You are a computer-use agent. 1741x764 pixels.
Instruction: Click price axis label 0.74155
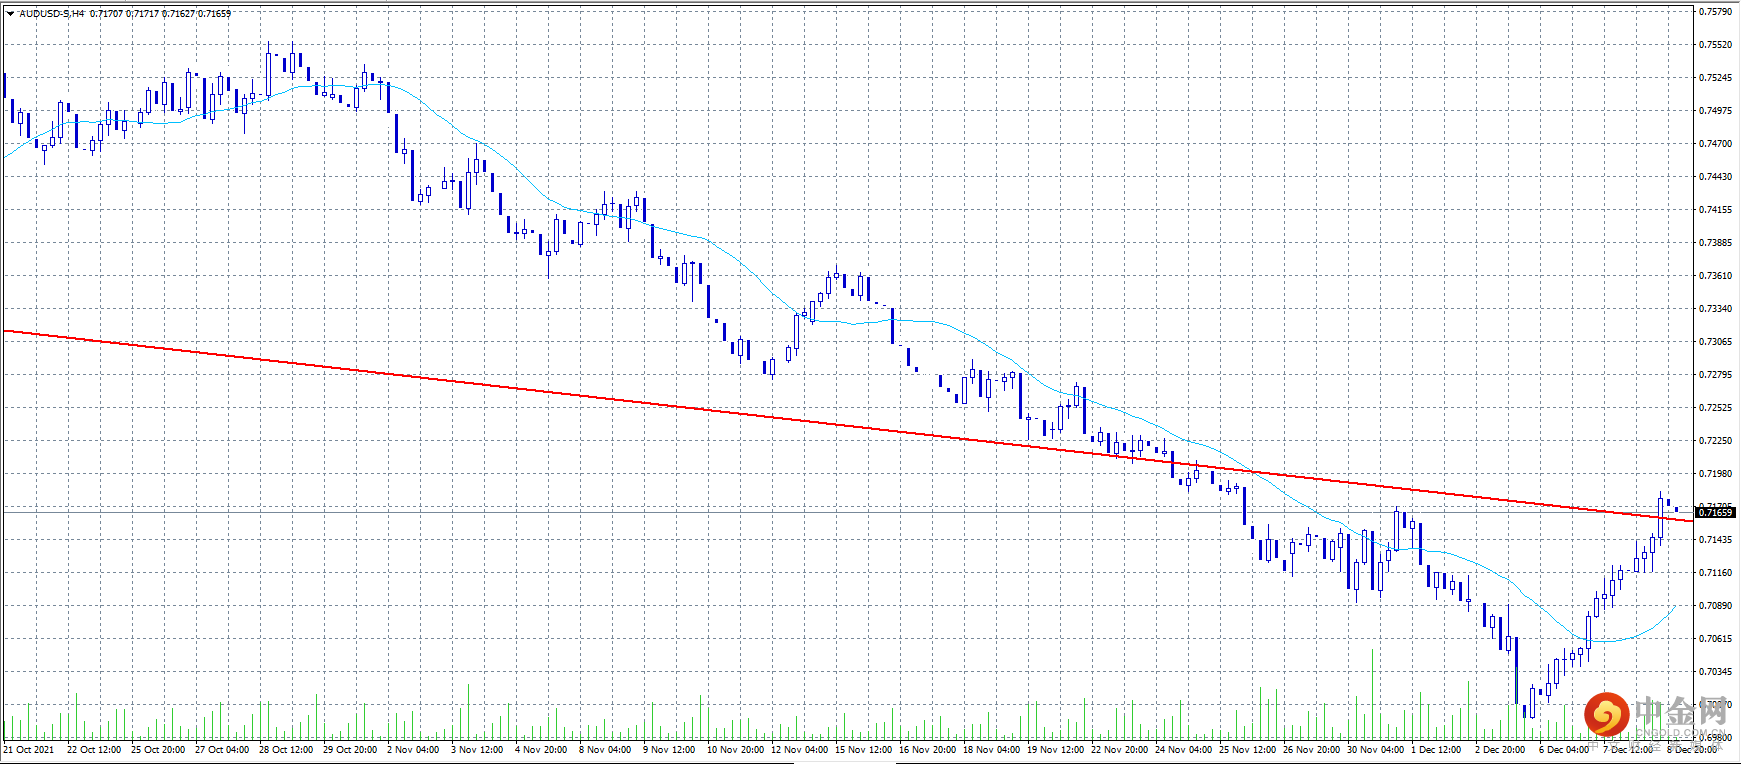coord(1716,210)
